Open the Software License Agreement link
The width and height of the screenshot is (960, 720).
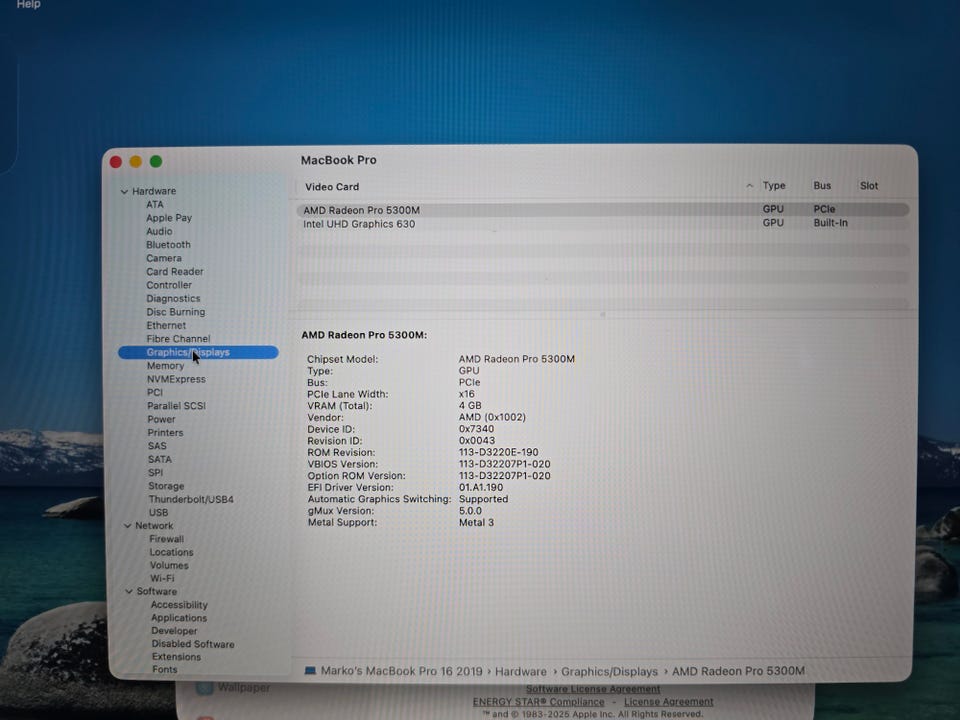click(593, 689)
